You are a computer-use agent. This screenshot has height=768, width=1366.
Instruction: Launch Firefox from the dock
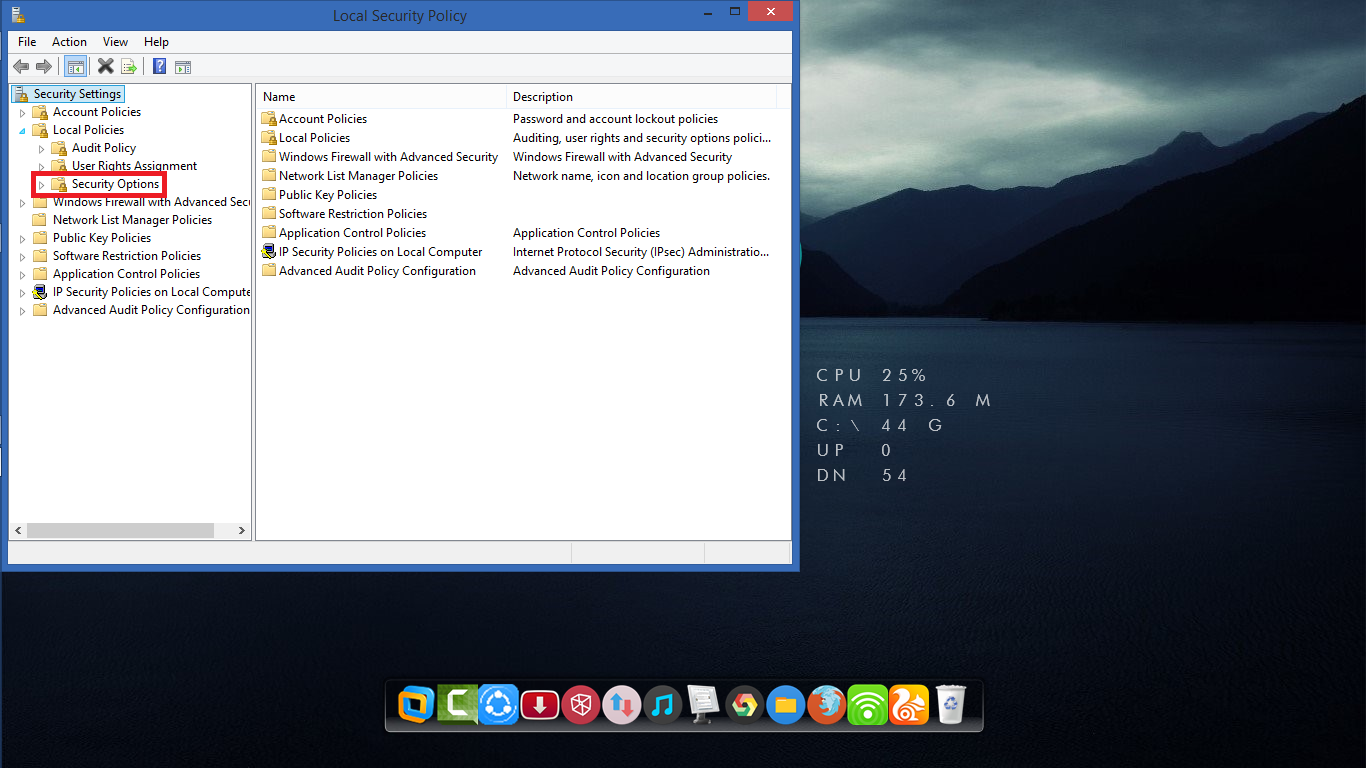tap(826, 705)
